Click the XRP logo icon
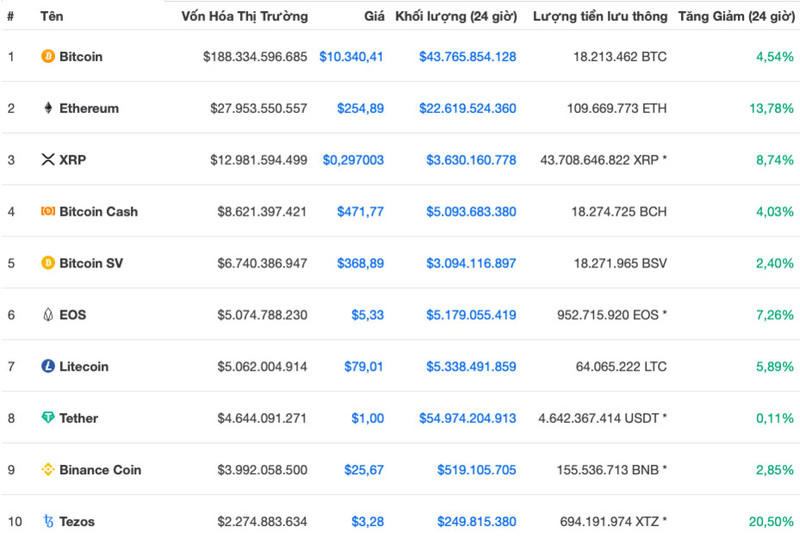This screenshot has height=539, width=800. 48,160
